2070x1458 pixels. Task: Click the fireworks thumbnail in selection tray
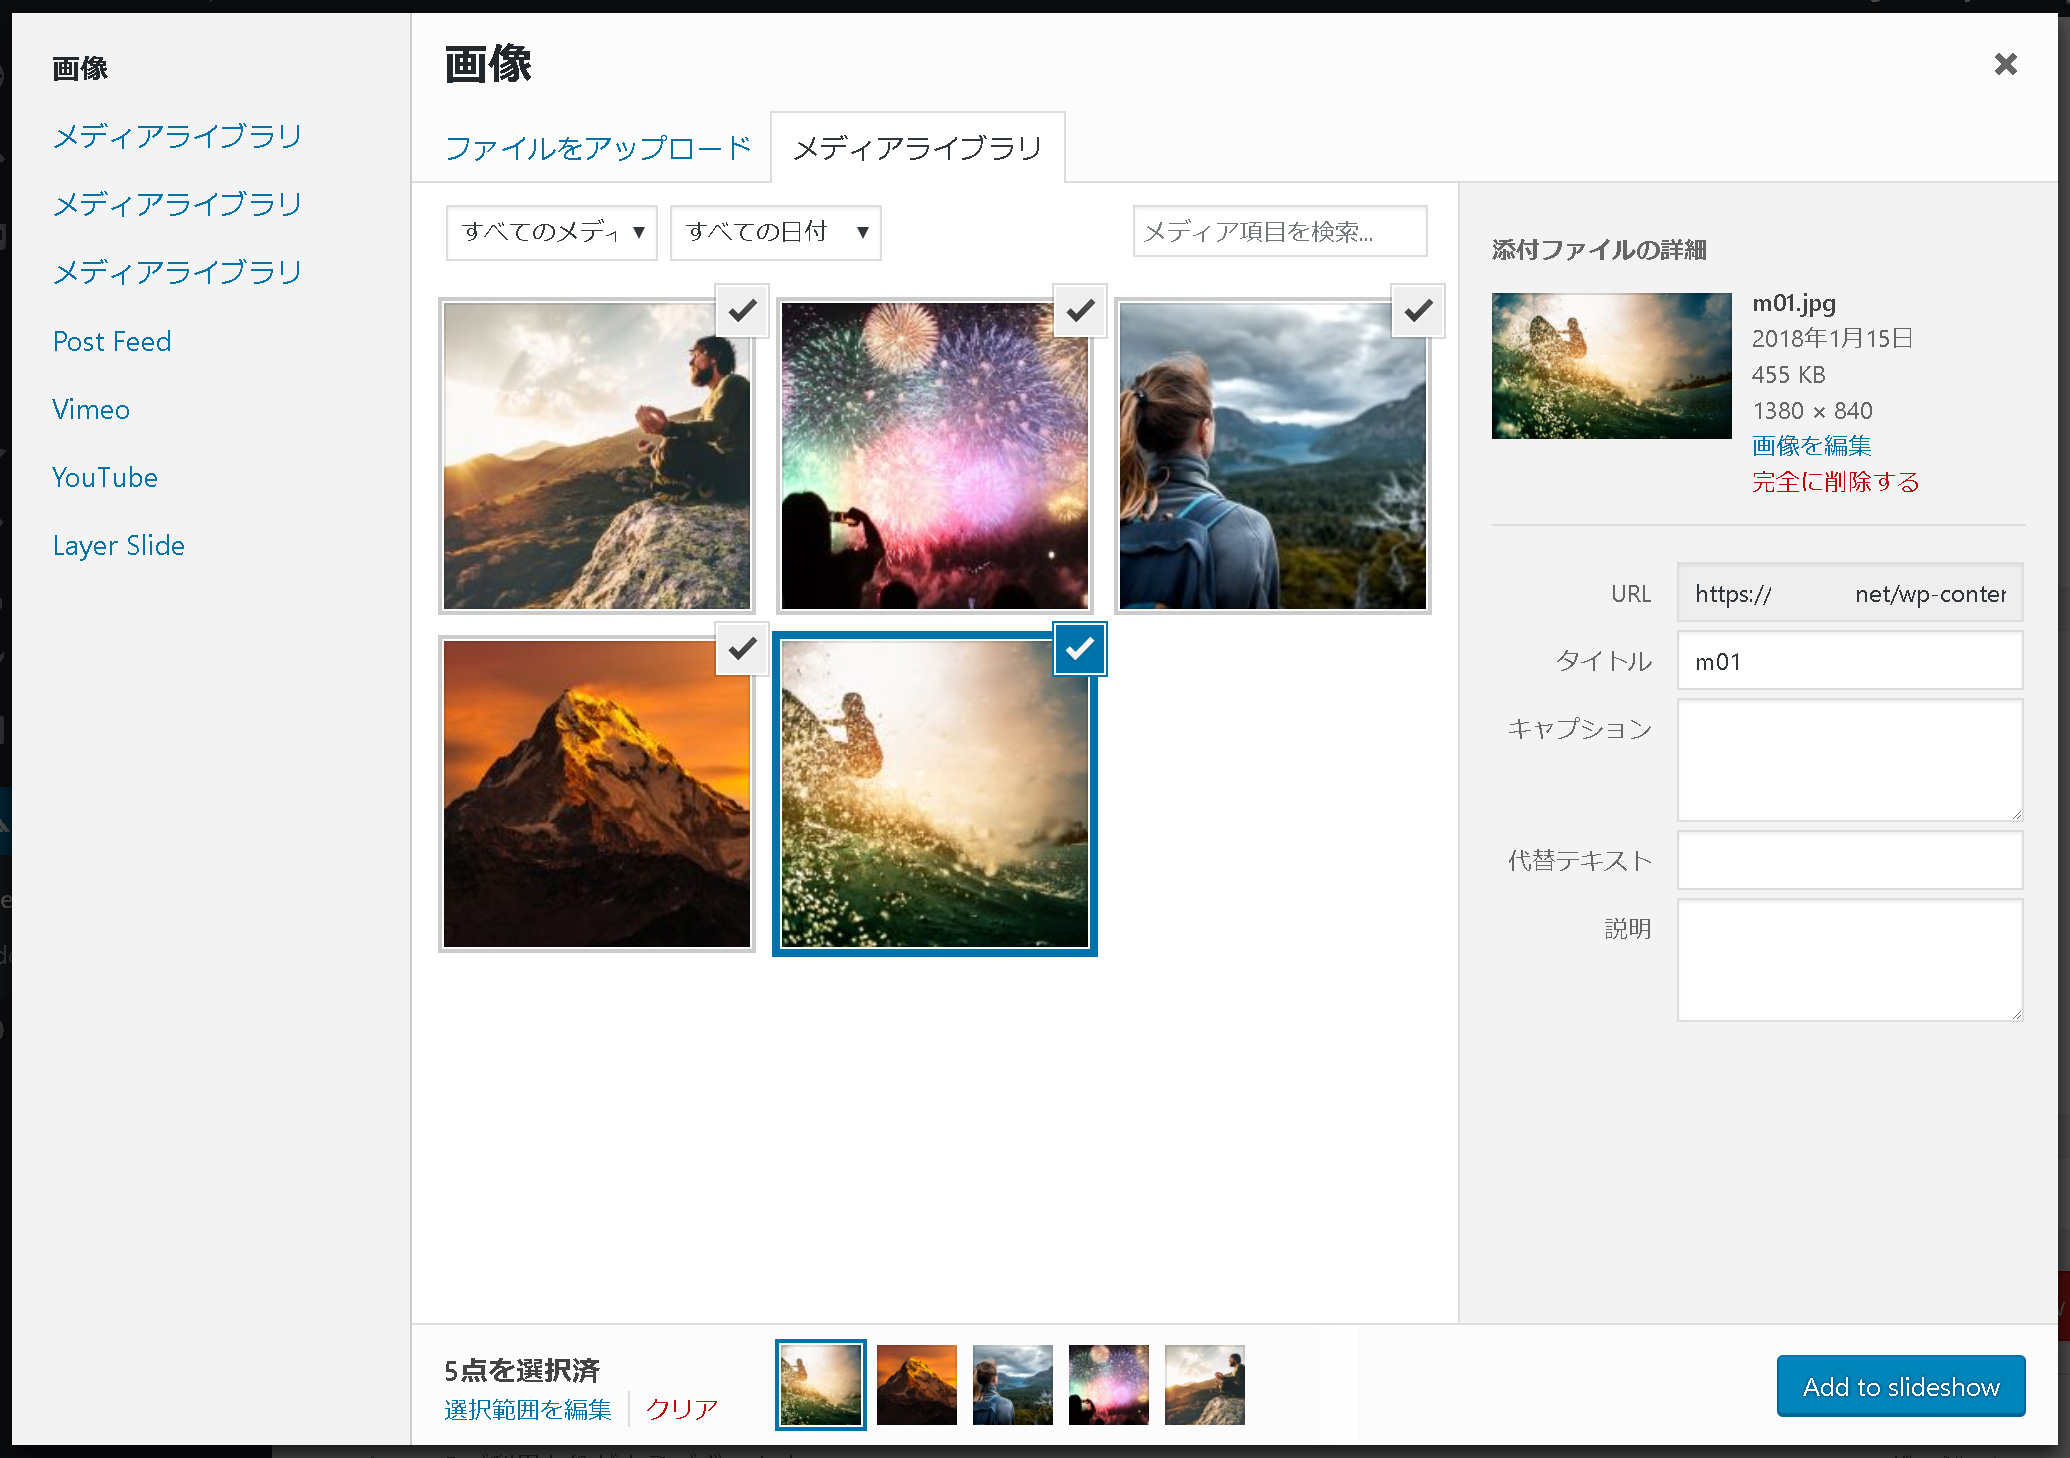click(1108, 1385)
